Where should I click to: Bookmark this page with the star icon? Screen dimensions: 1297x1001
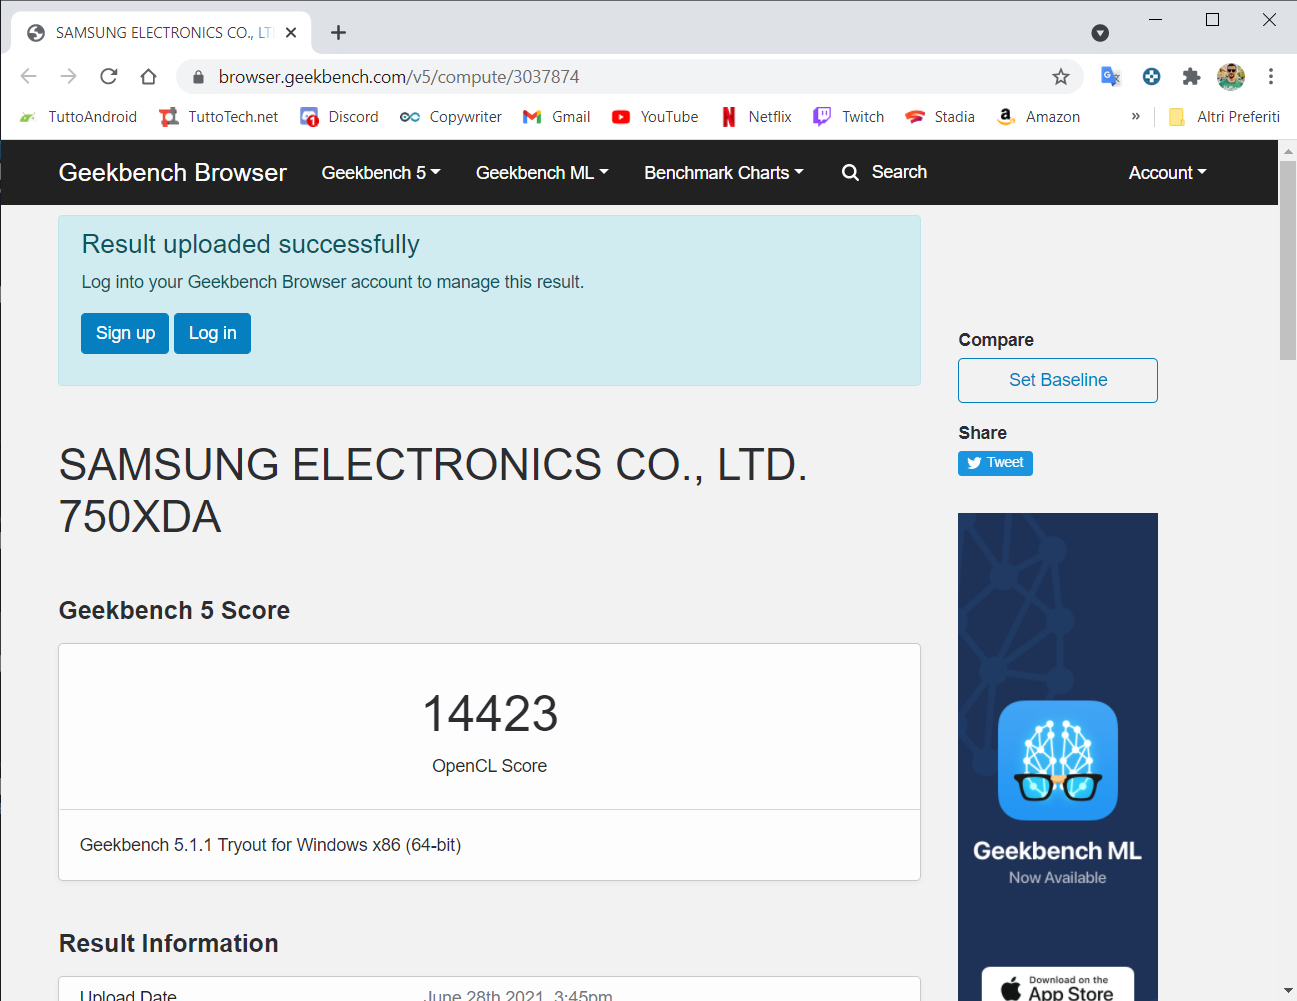pos(1061,77)
